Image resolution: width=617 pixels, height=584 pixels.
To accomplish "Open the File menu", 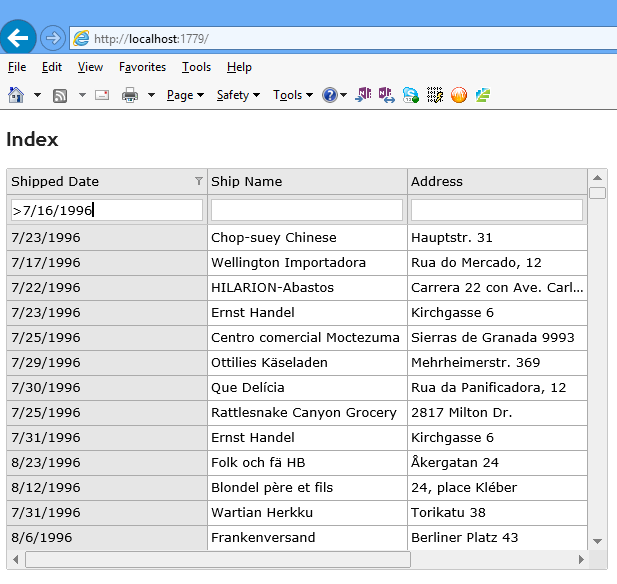I will pos(17,67).
